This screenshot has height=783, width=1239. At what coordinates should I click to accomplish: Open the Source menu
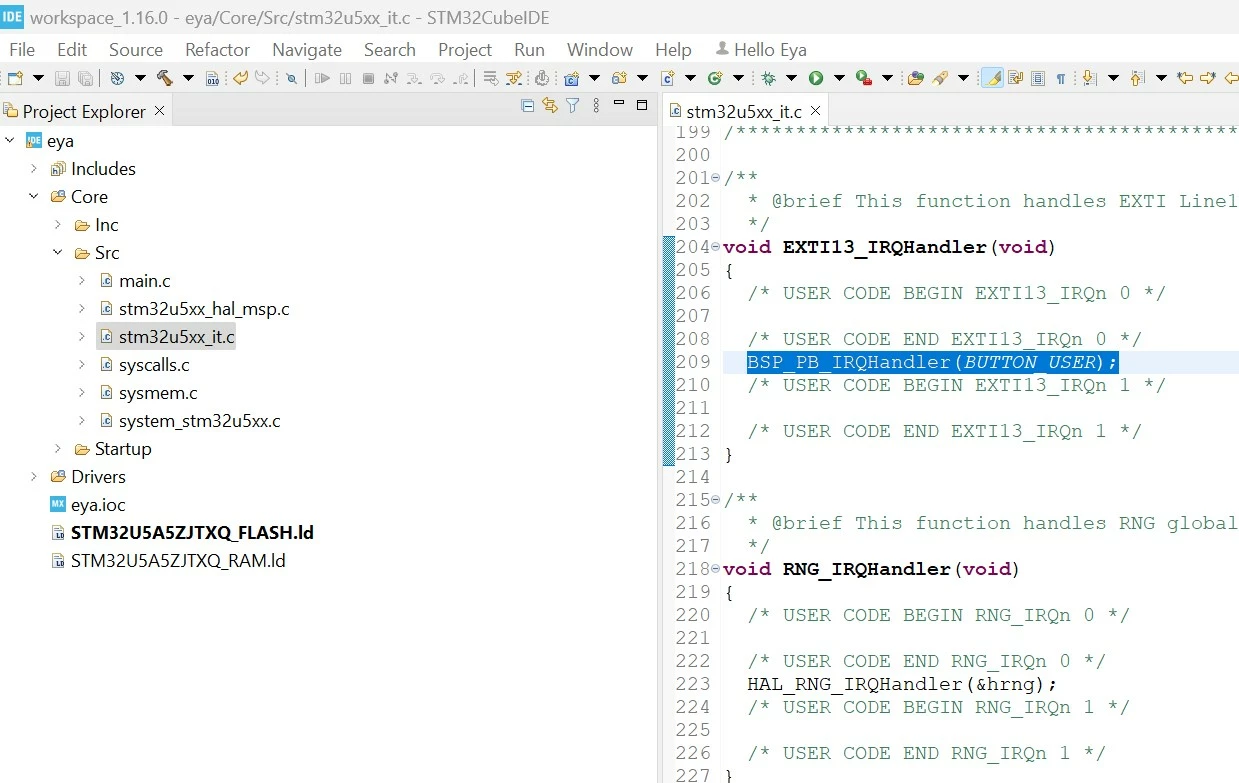click(x=136, y=49)
